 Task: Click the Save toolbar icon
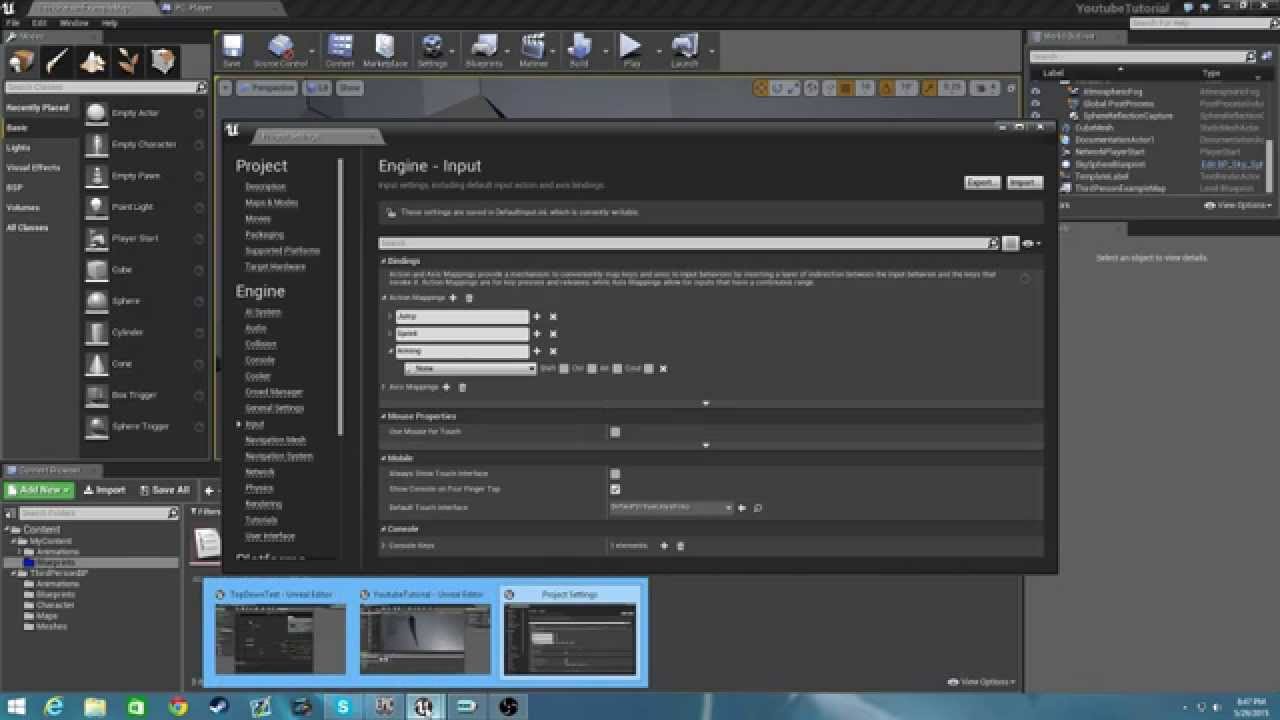(232, 50)
